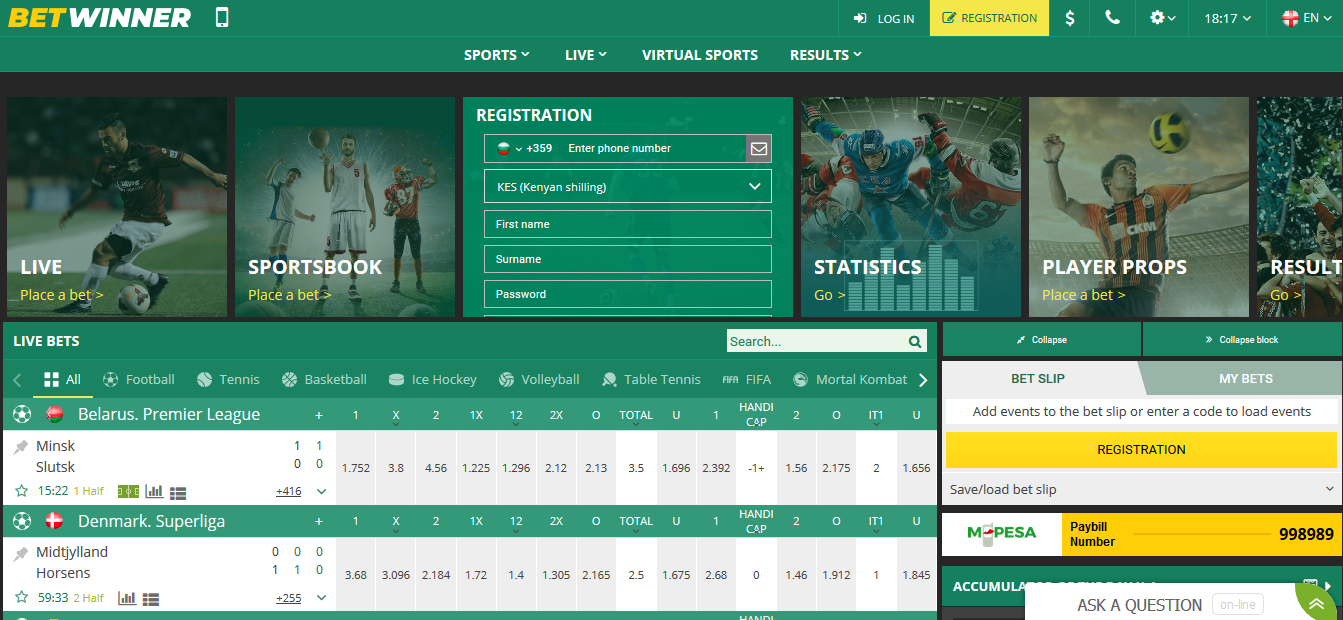Pin the Minsk vs Slutsk match
Screen dimensions: 1343x620
click(21, 447)
